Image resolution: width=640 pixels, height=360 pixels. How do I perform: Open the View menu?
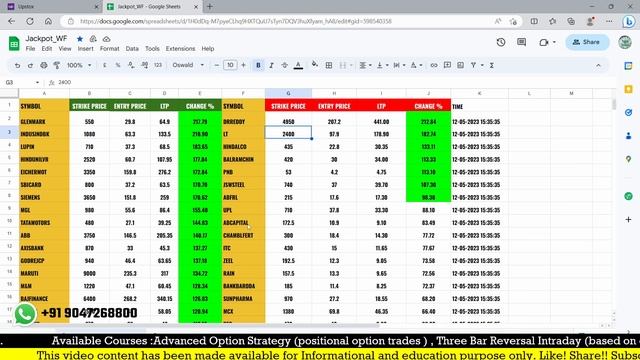[64, 49]
